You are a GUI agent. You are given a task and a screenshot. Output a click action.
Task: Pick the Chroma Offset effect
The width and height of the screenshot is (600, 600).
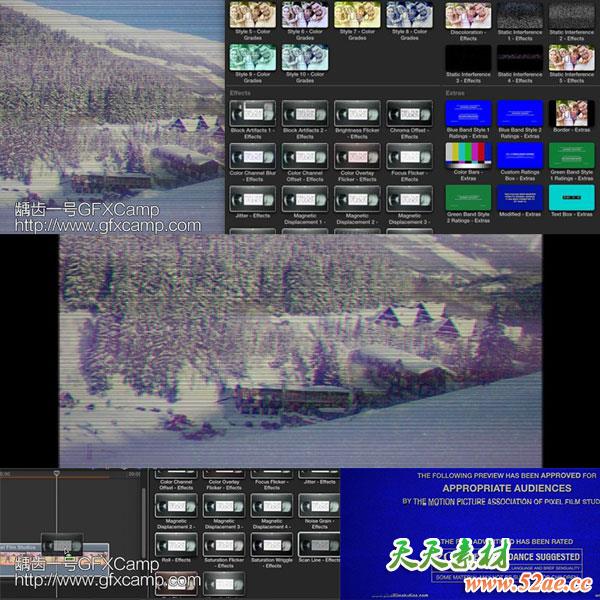click(409, 113)
